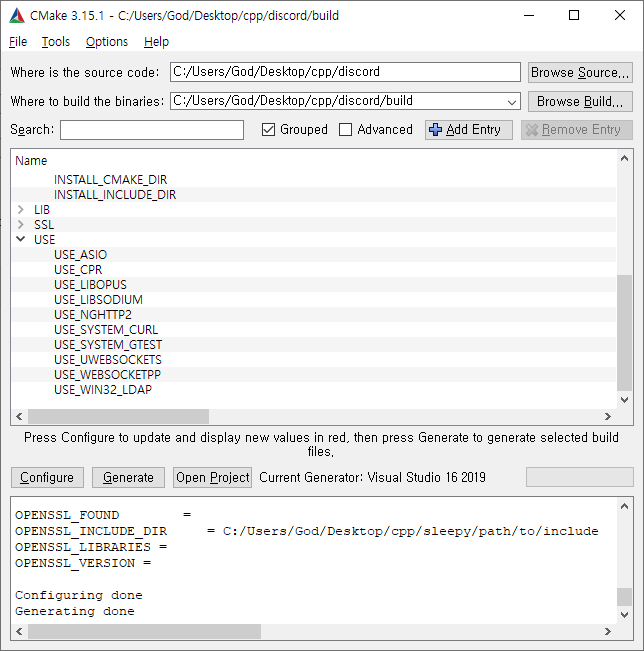Expand the SSL group
Screen dimensions: 644x651
(x=20, y=225)
